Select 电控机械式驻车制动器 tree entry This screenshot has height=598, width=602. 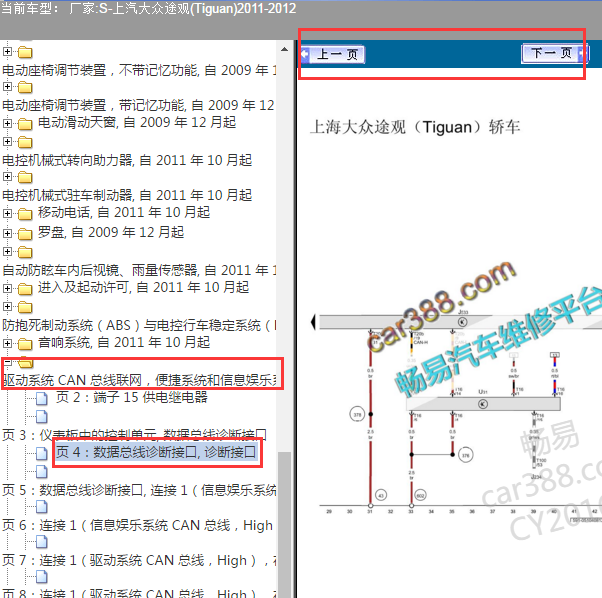(x=127, y=195)
